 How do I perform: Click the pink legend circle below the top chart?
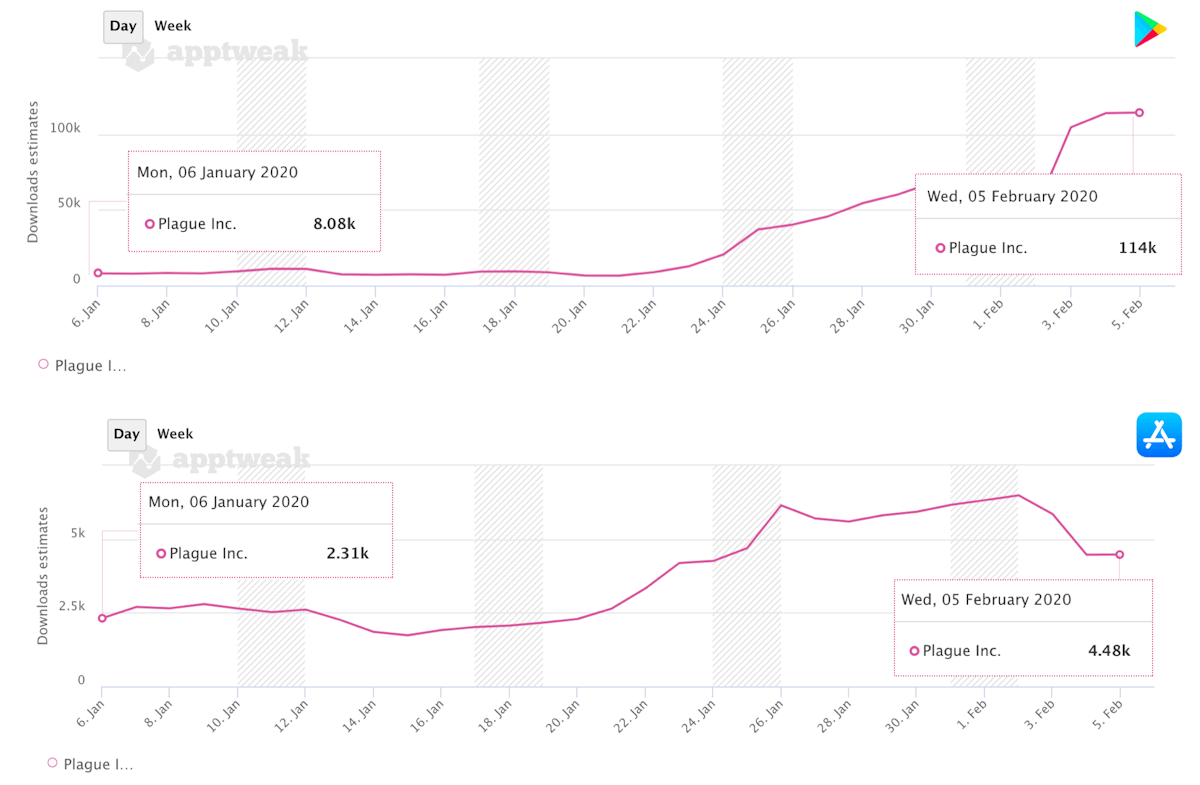pos(43,365)
